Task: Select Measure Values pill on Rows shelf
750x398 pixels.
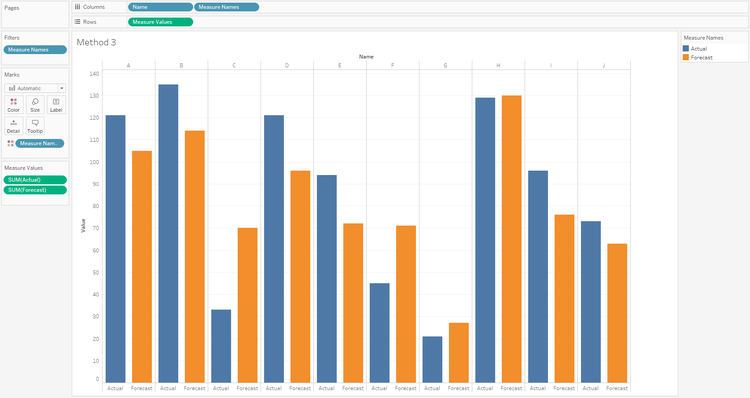Action: [x=160, y=22]
